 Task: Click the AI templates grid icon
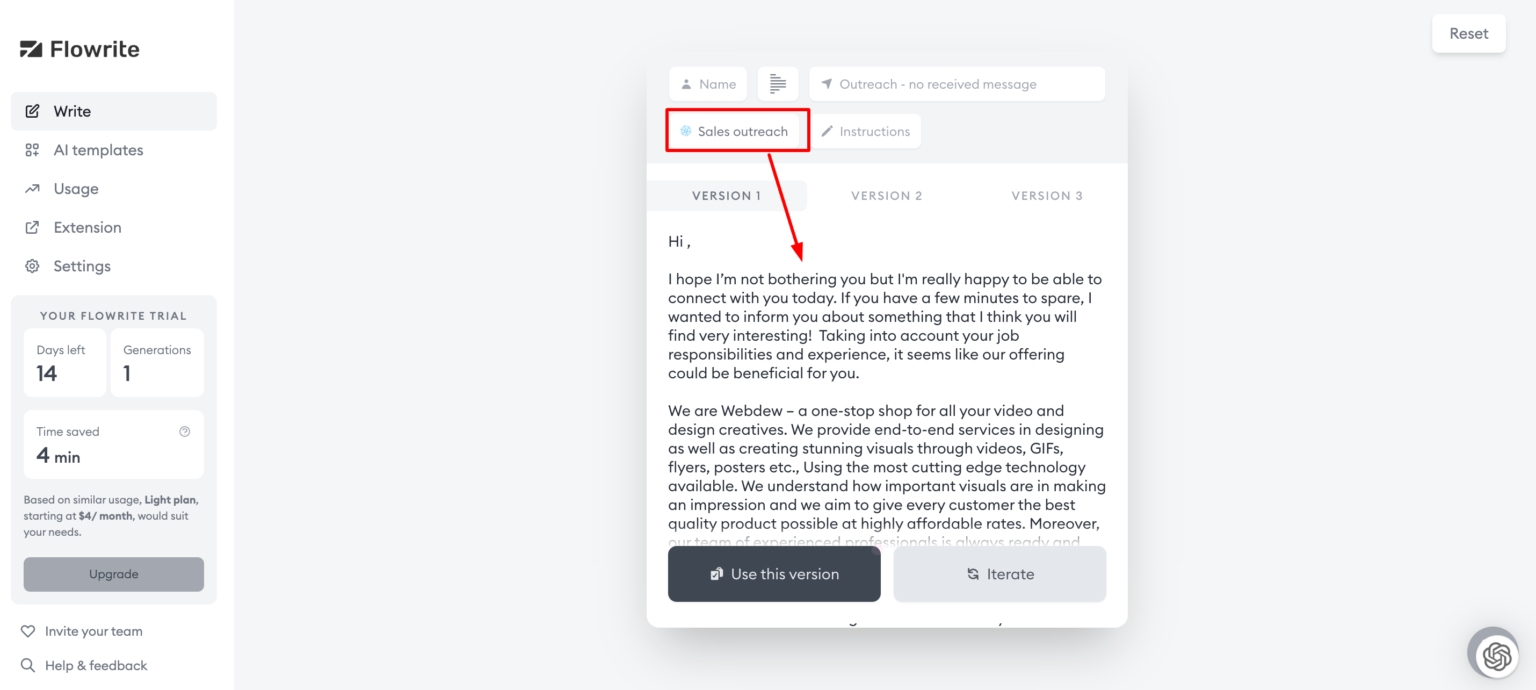click(32, 150)
